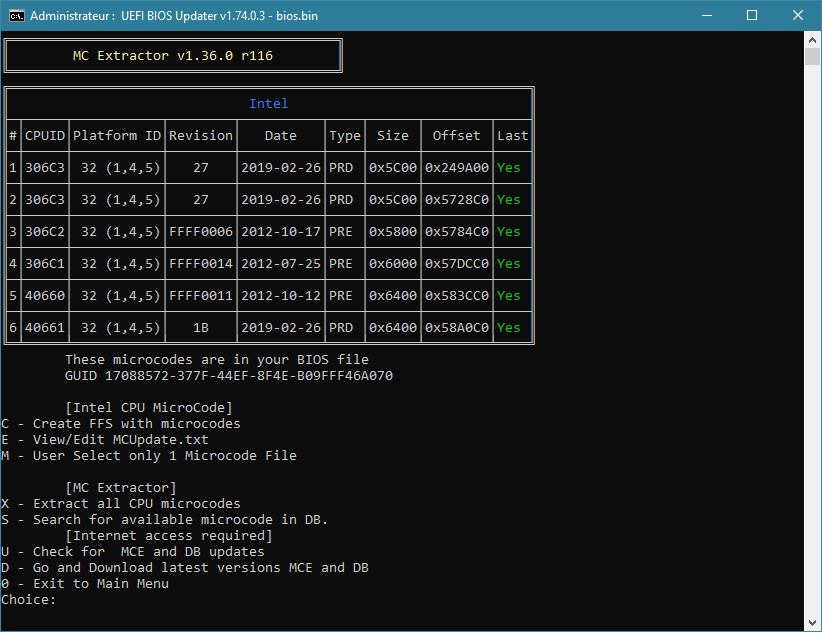Click 'D - Go and Download latest versions' option
The height and width of the screenshot is (632, 822).
coord(185,568)
